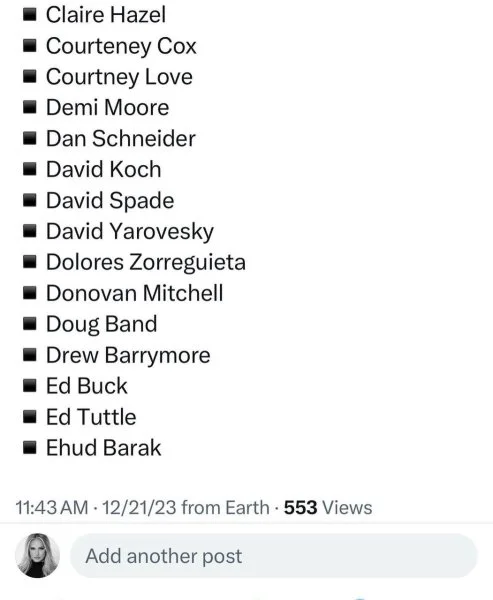Click the Drew Barrymore list item
Screen dimensions: 493x600
[x=128, y=355]
